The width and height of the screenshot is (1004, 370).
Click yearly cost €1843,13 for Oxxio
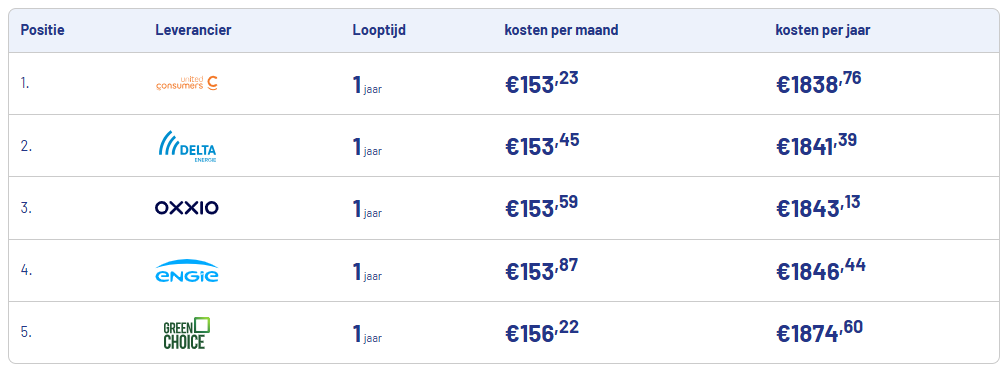coord(818,207)
